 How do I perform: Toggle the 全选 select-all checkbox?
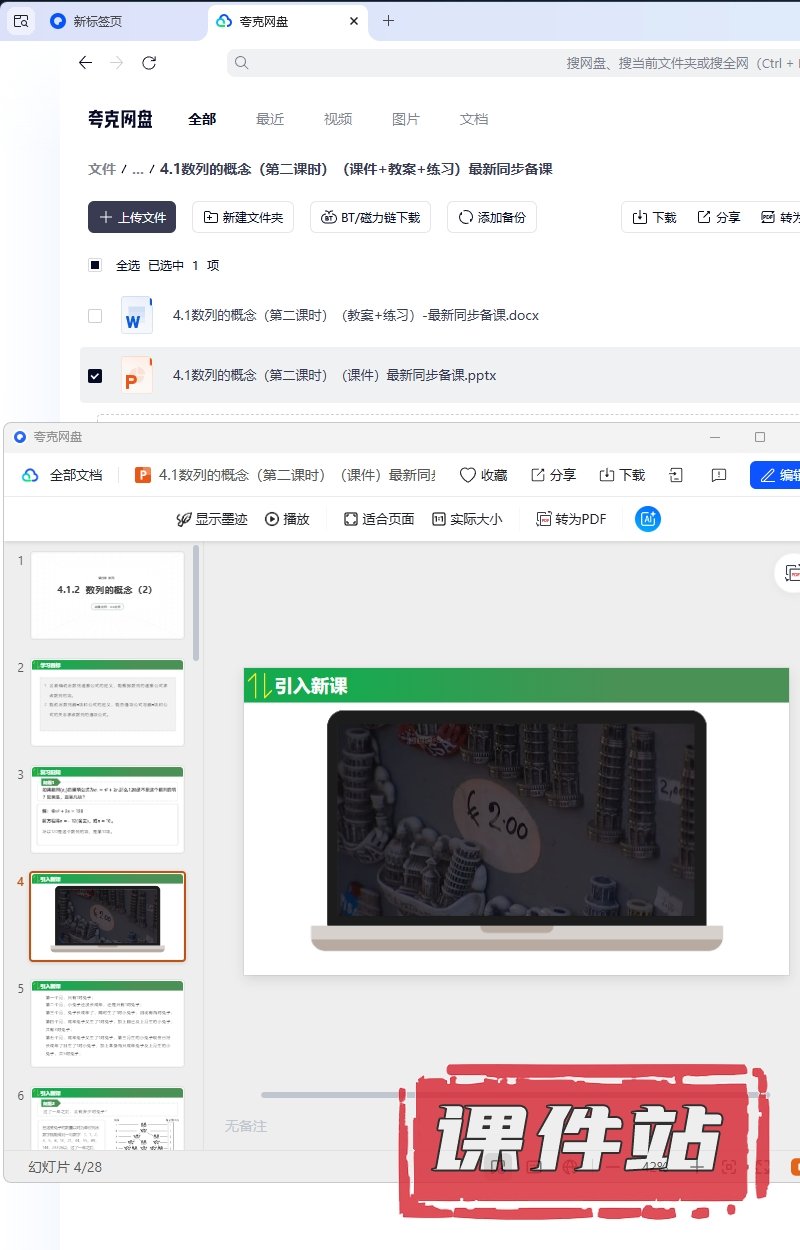(x=95, y=265)
